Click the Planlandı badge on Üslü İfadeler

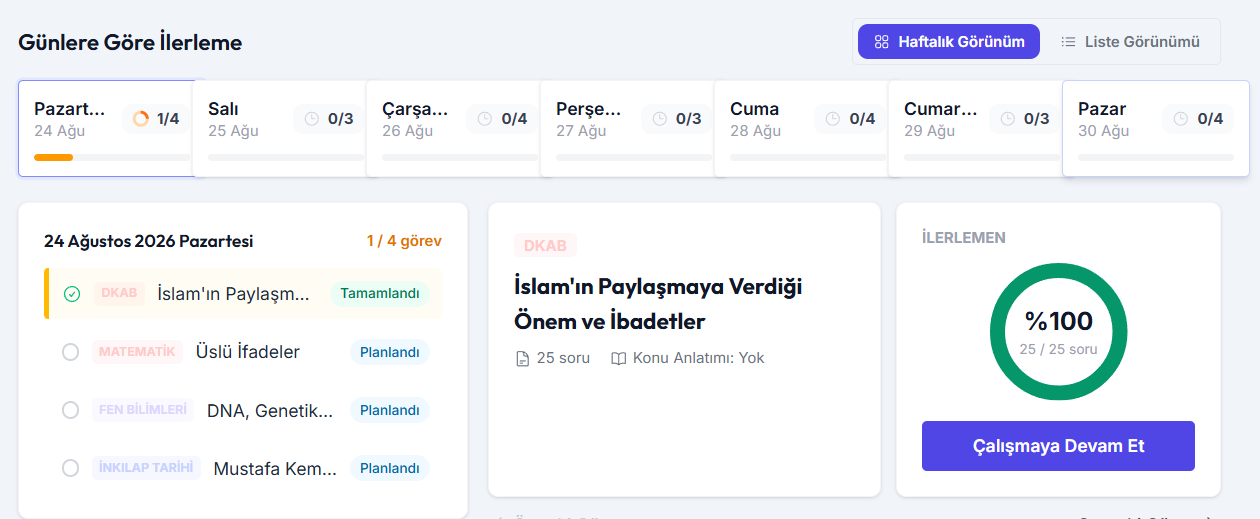point(390,352)
